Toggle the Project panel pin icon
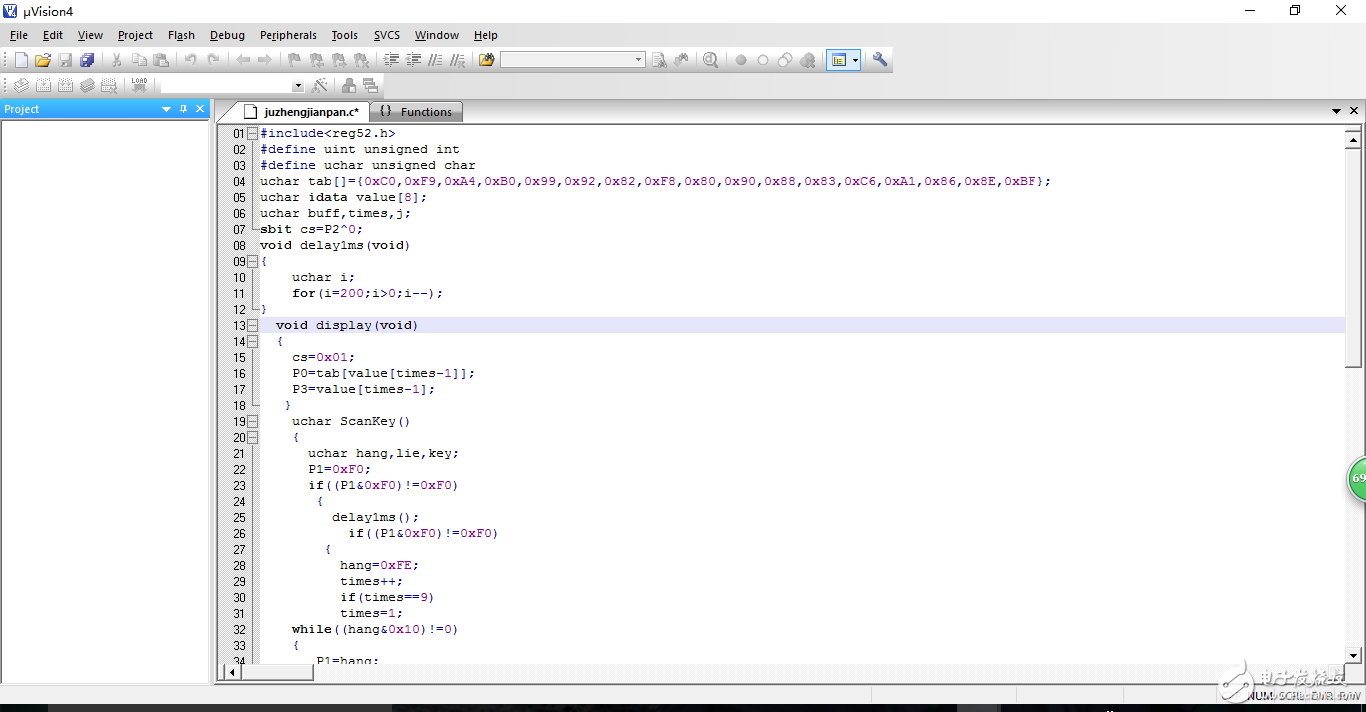1366x712 pixels. 183,109
